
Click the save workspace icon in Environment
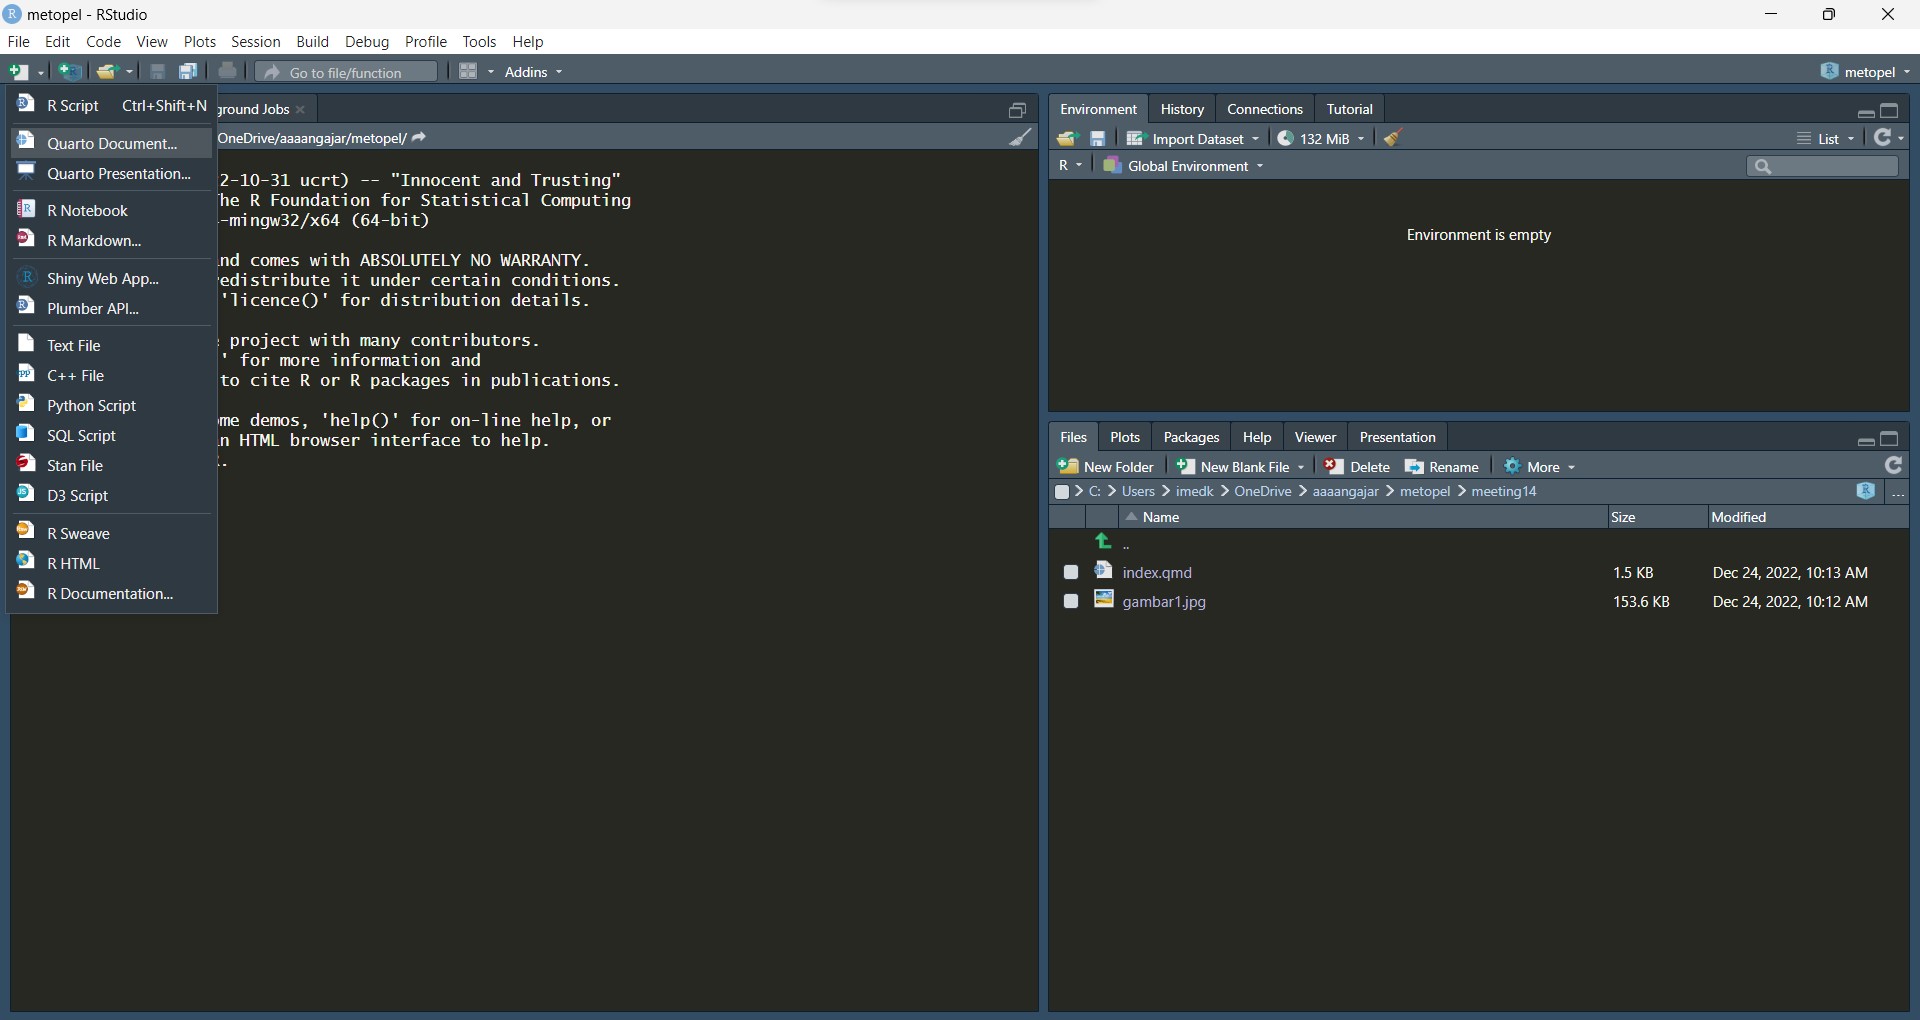pyautogui.click(x=1098, y=139)
